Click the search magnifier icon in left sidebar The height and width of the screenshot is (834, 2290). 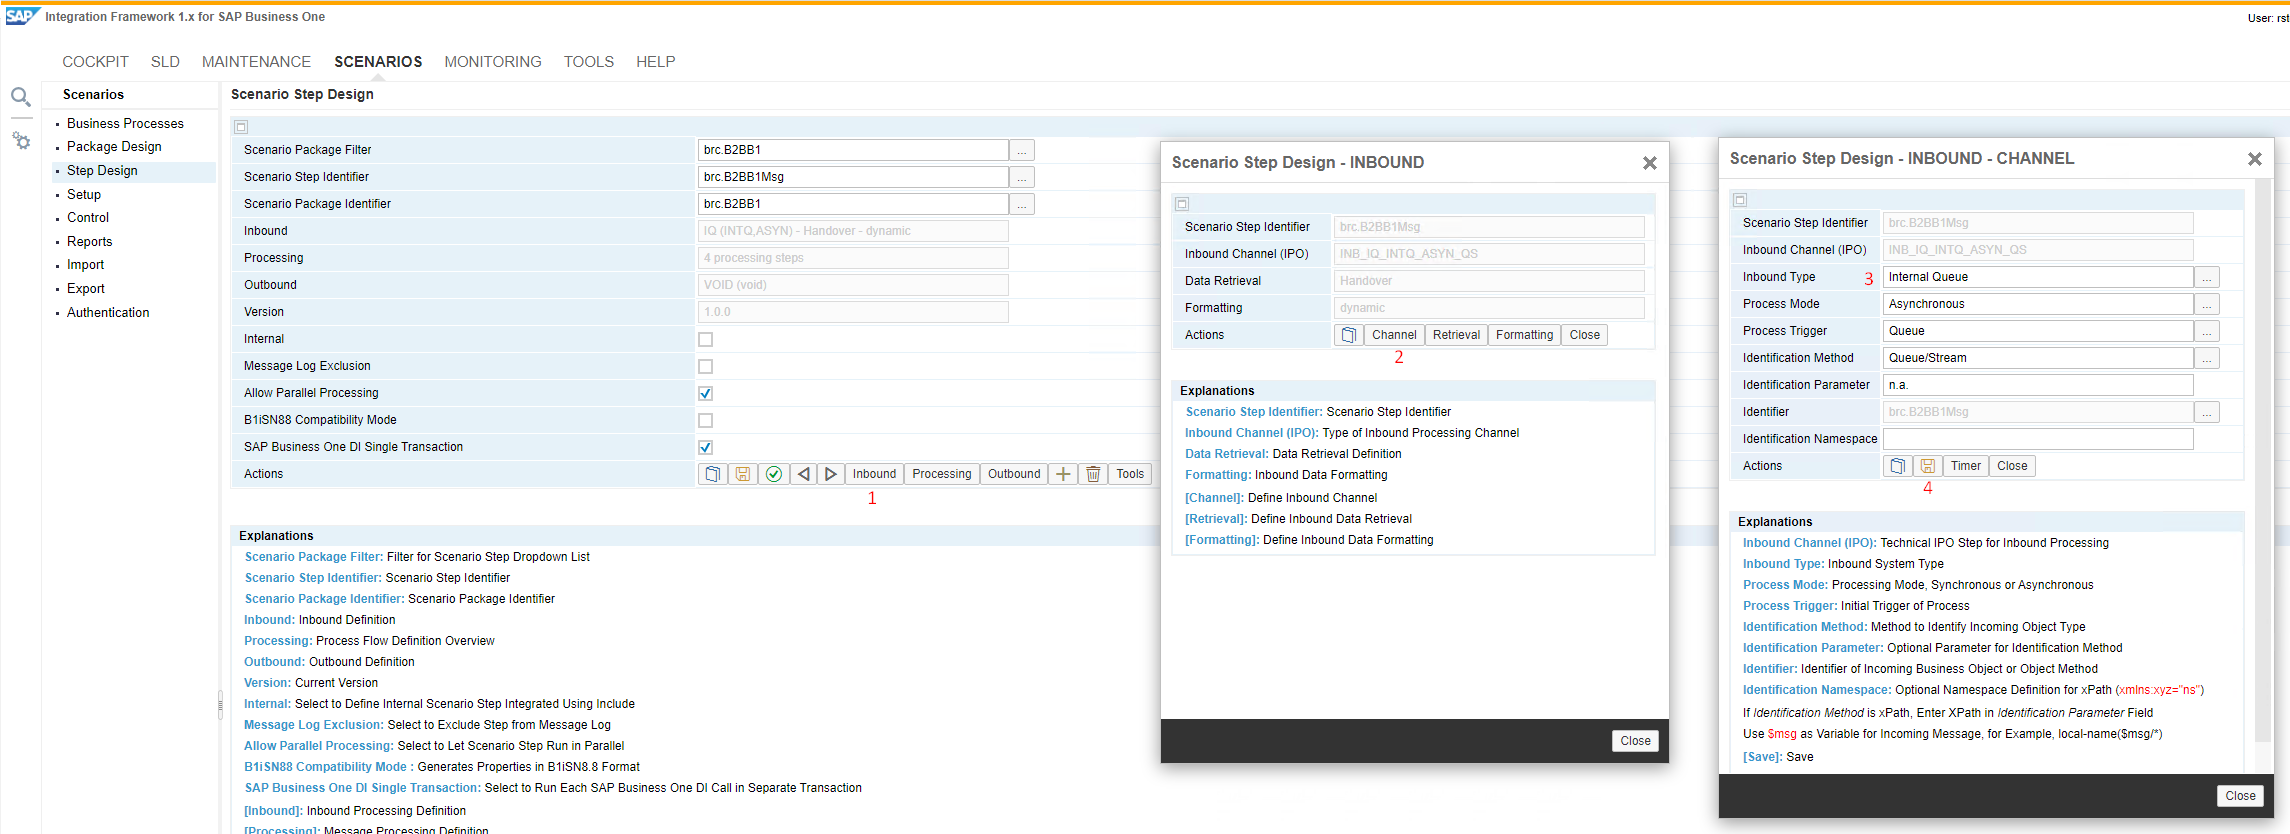[20, 97]
